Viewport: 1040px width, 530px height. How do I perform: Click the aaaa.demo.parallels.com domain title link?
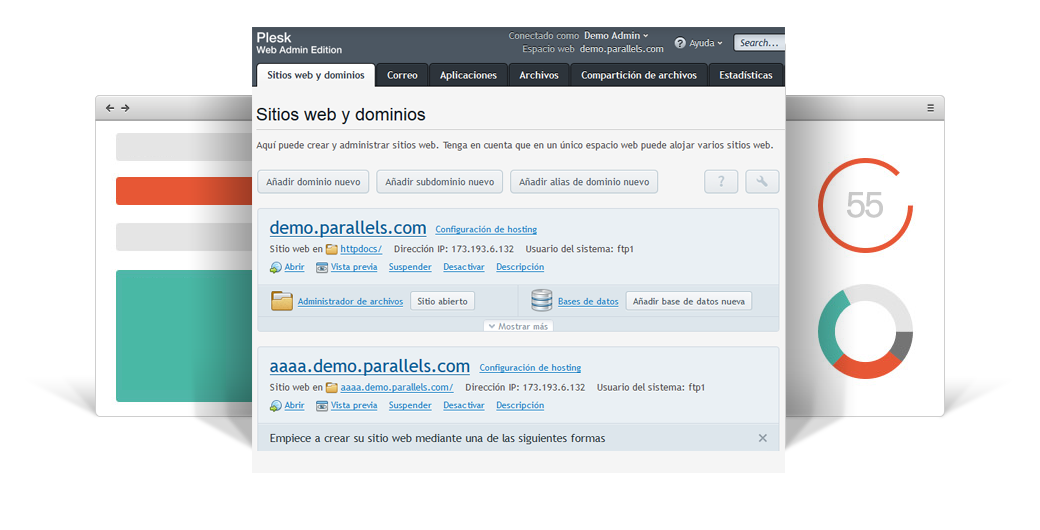[369, 366]
